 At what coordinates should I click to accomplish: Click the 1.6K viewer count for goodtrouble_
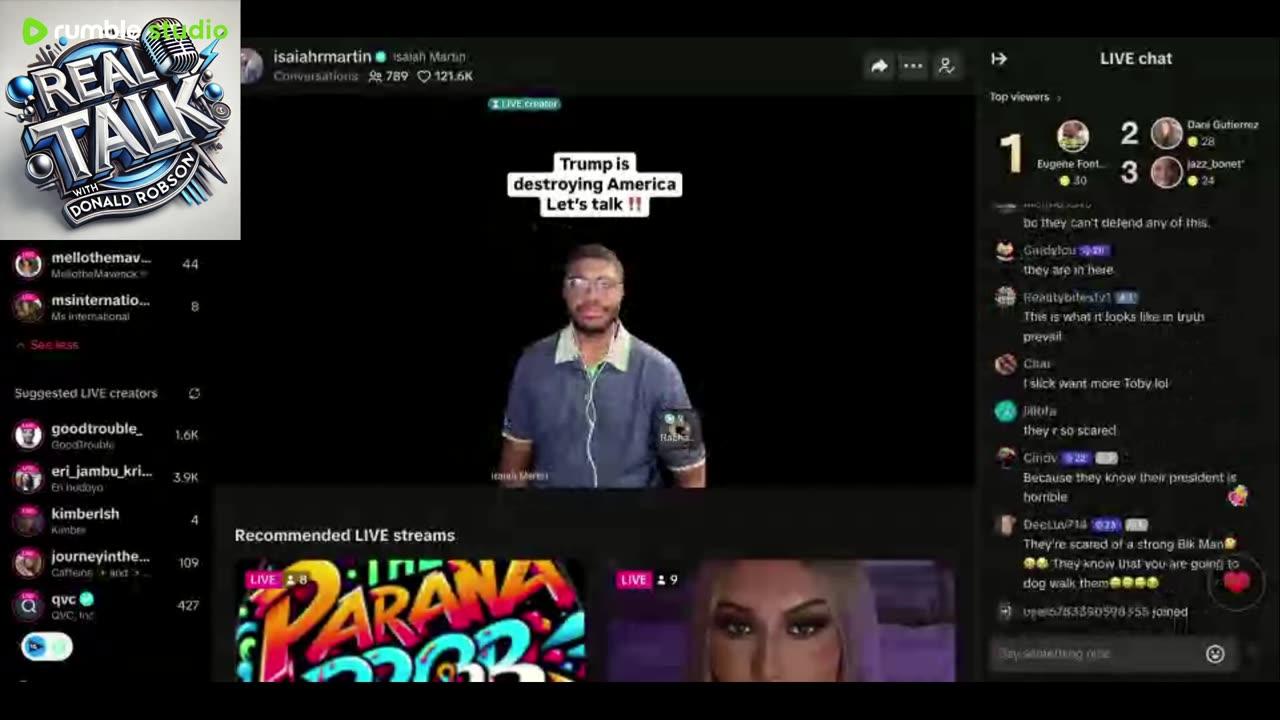[186, 435]
